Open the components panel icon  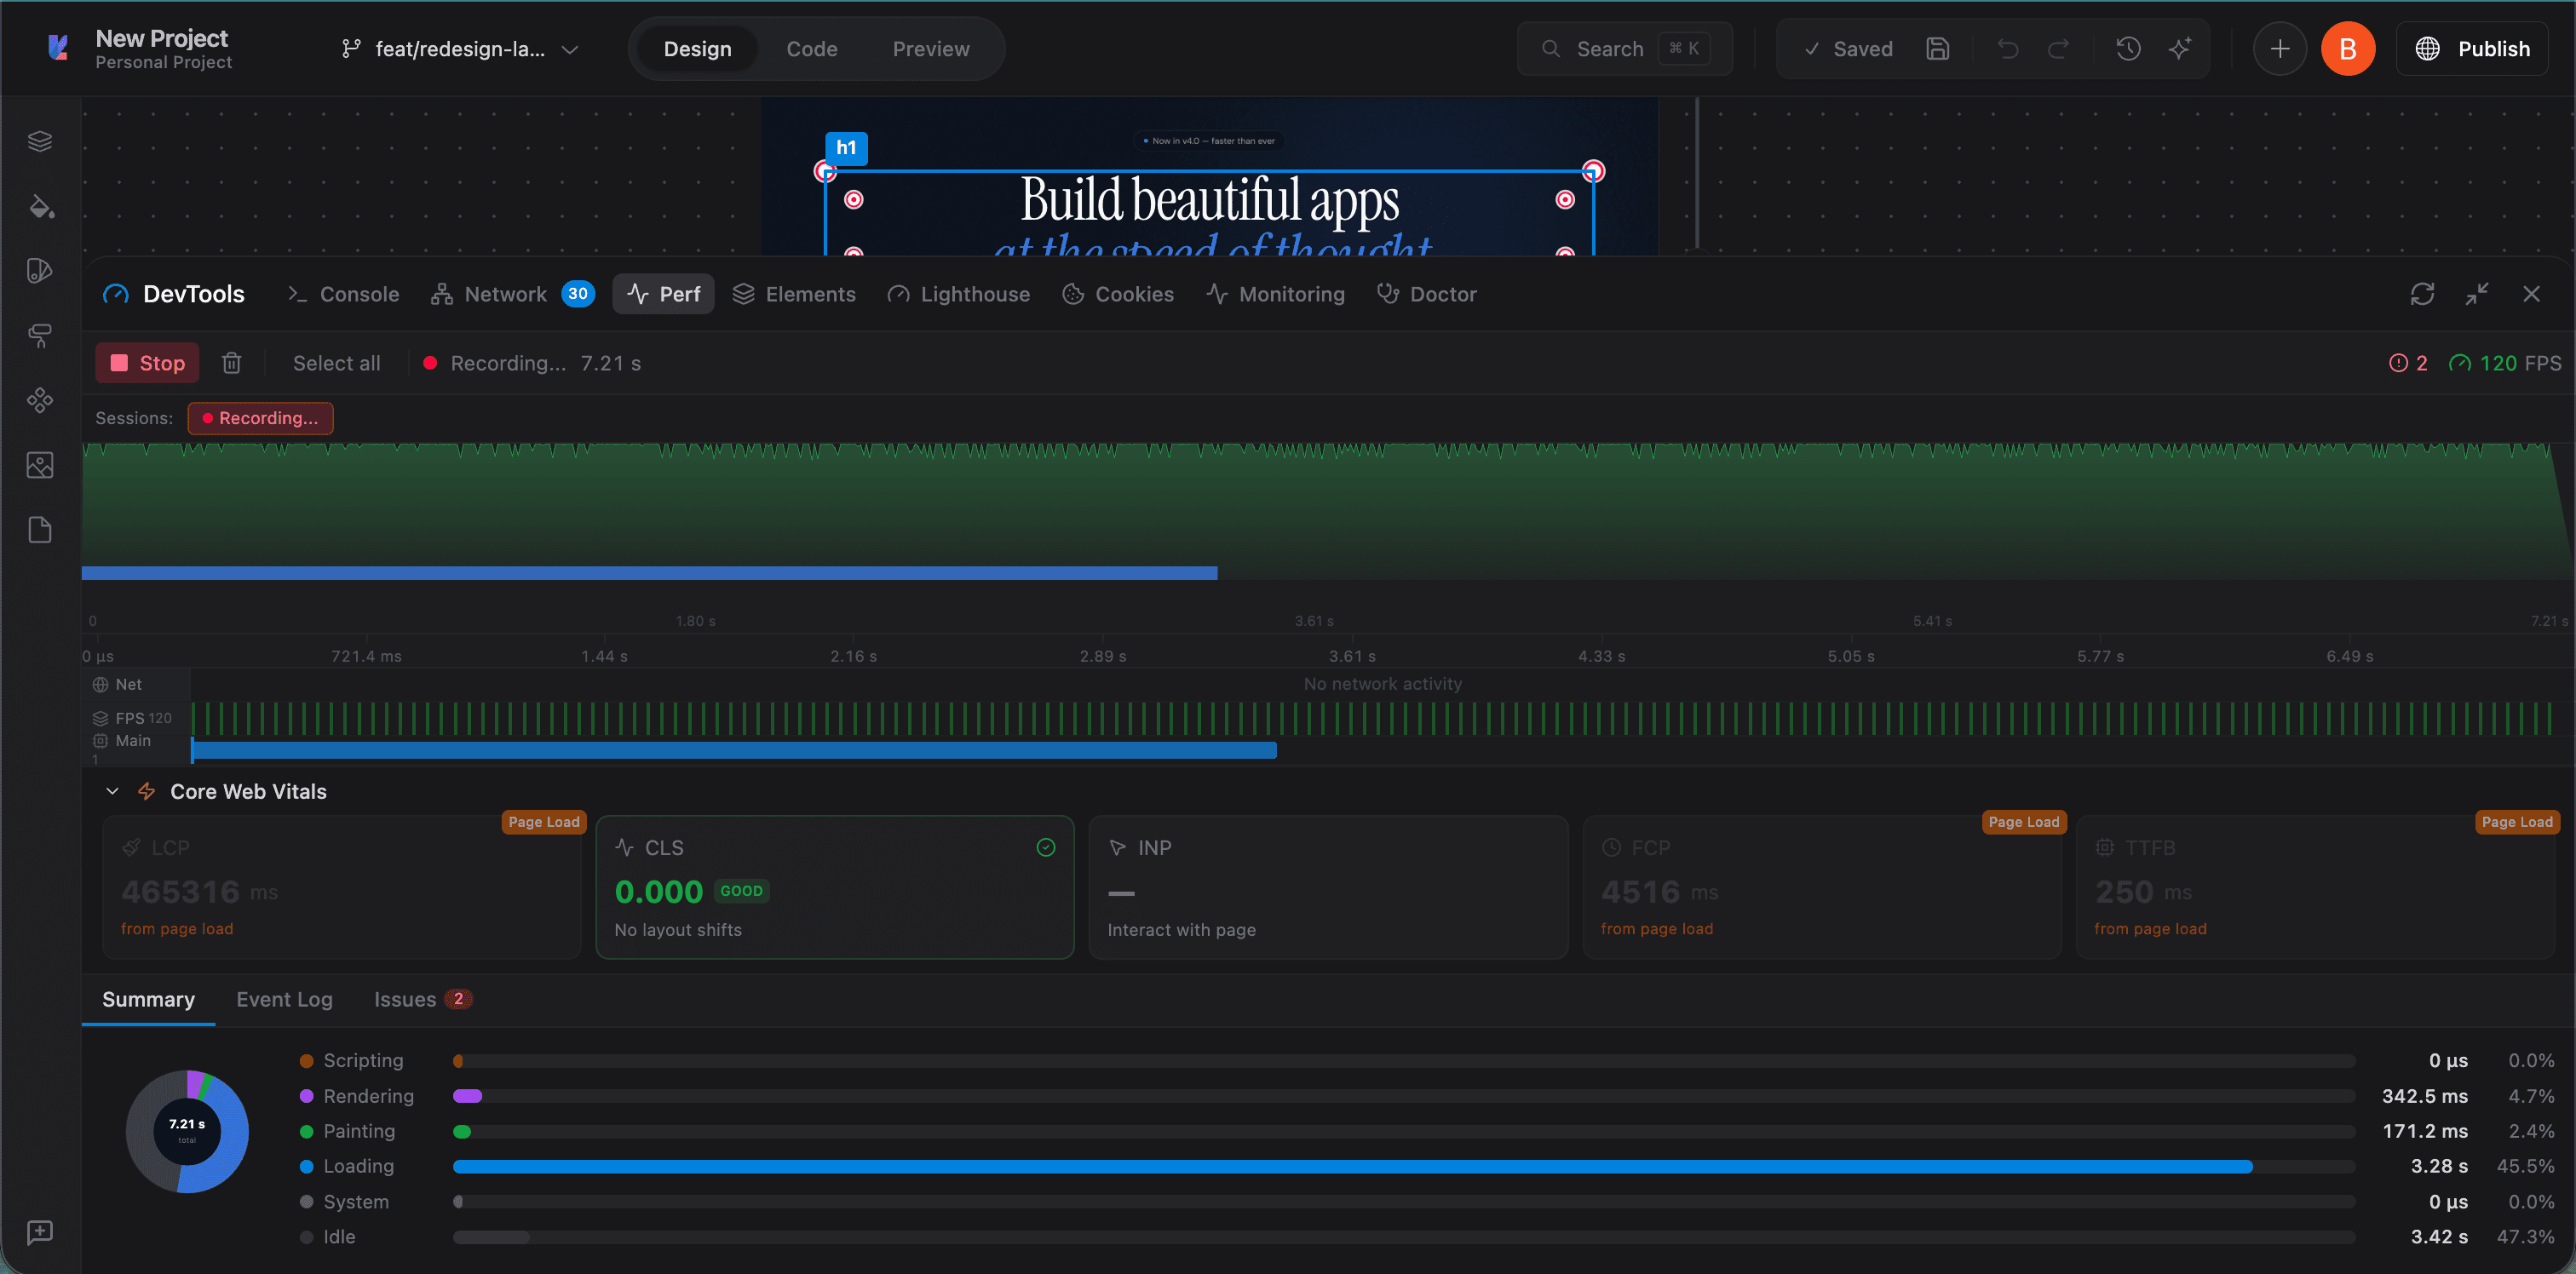point(40,401)
